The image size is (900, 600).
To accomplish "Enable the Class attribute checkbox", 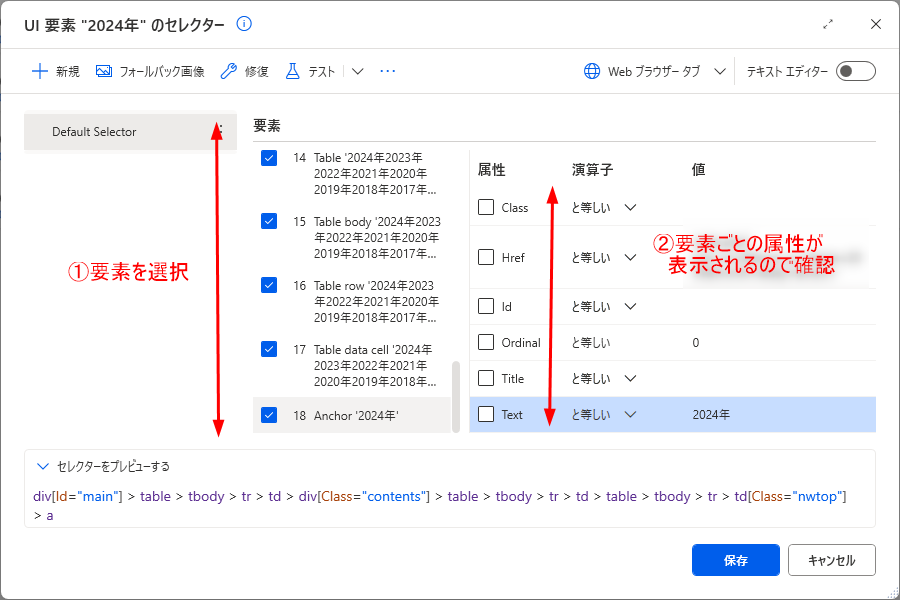I will pyautogui.click(x=486, y=207).
